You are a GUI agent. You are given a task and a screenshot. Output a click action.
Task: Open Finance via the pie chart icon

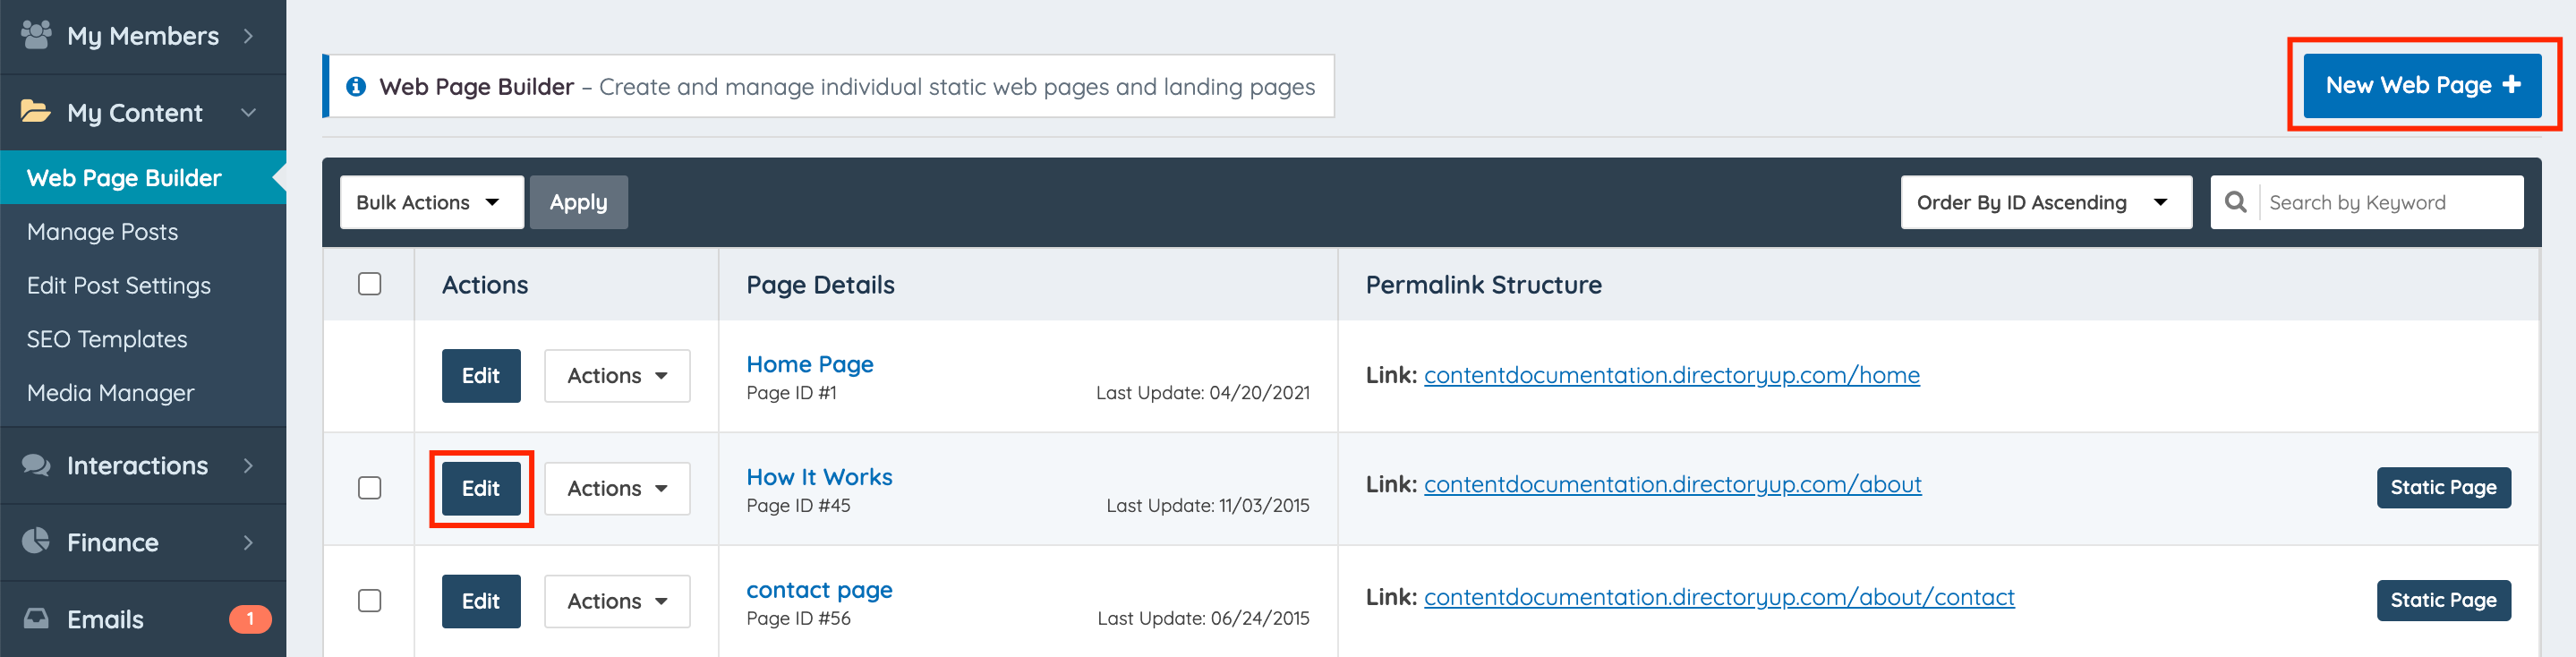click(37, 542)
